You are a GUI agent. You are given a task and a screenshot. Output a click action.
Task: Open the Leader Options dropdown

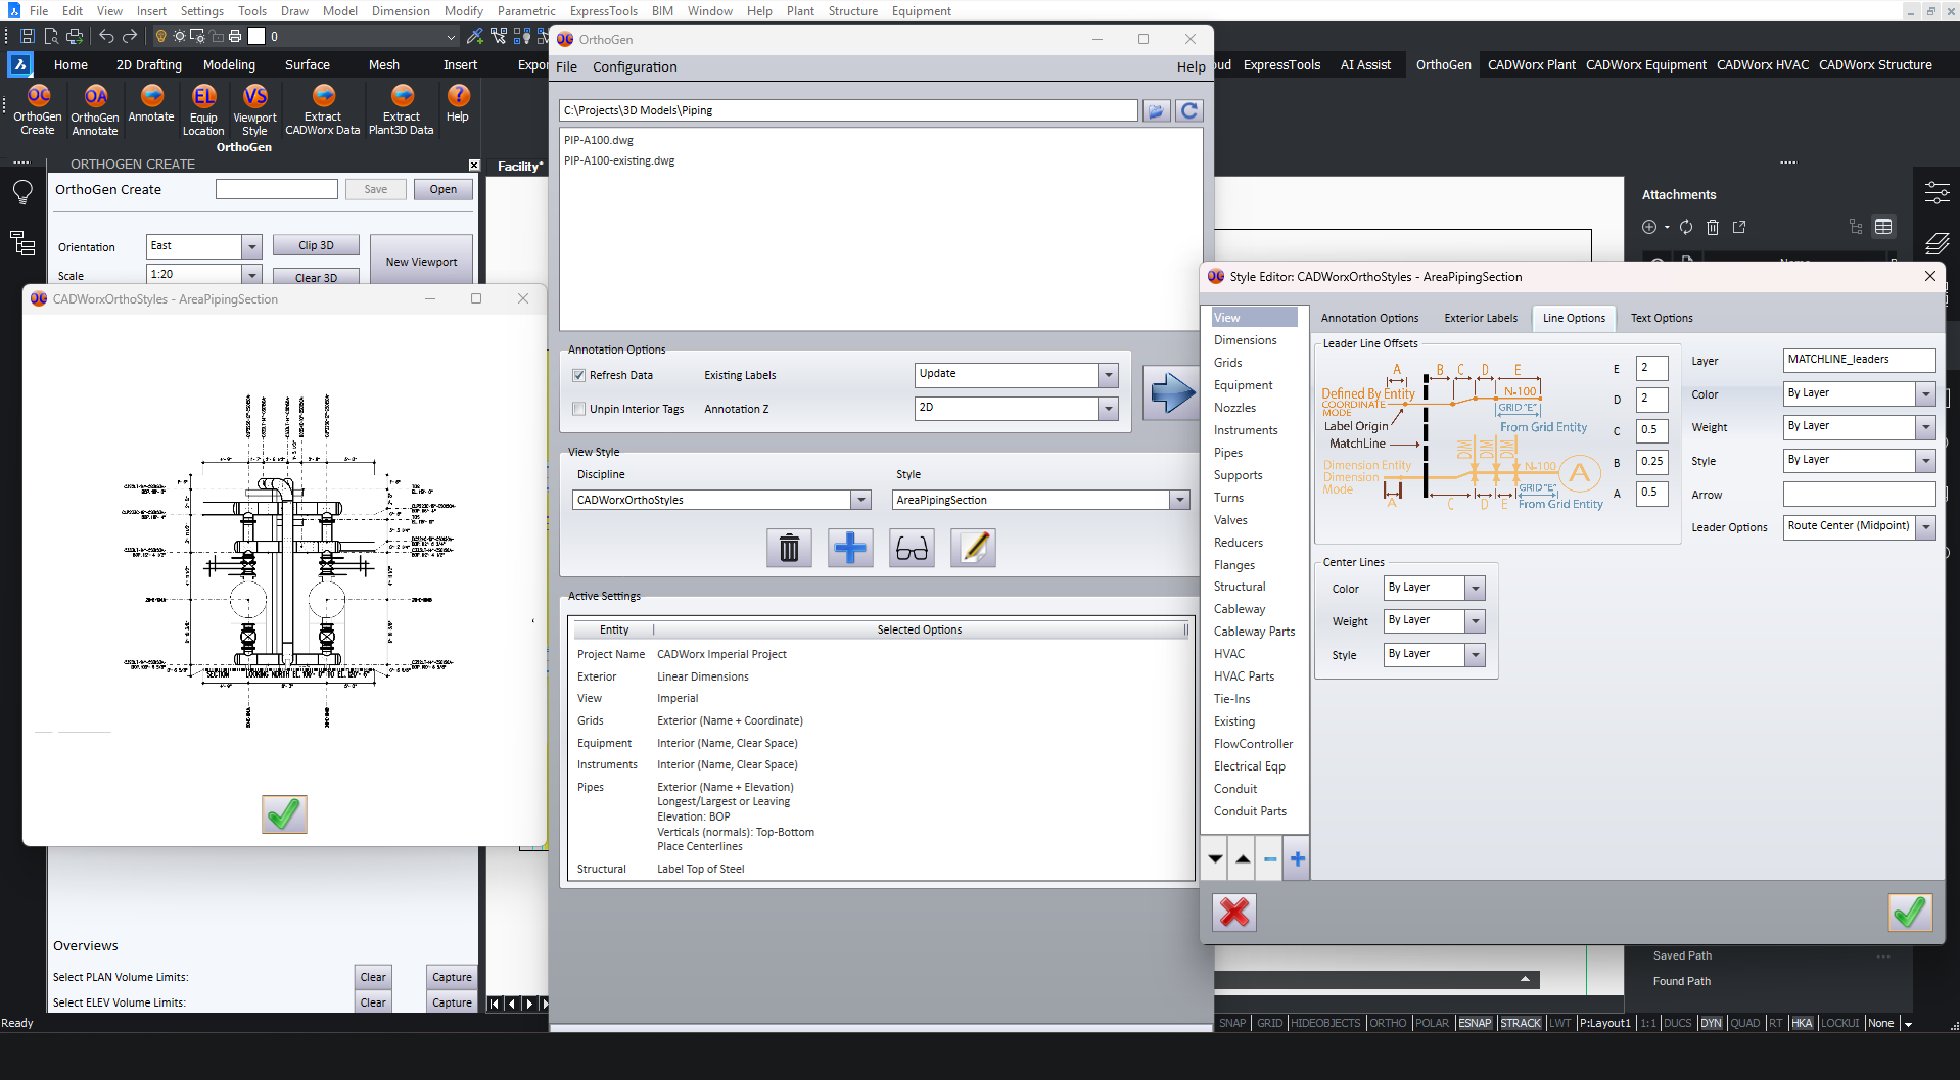pos(1925,526)
